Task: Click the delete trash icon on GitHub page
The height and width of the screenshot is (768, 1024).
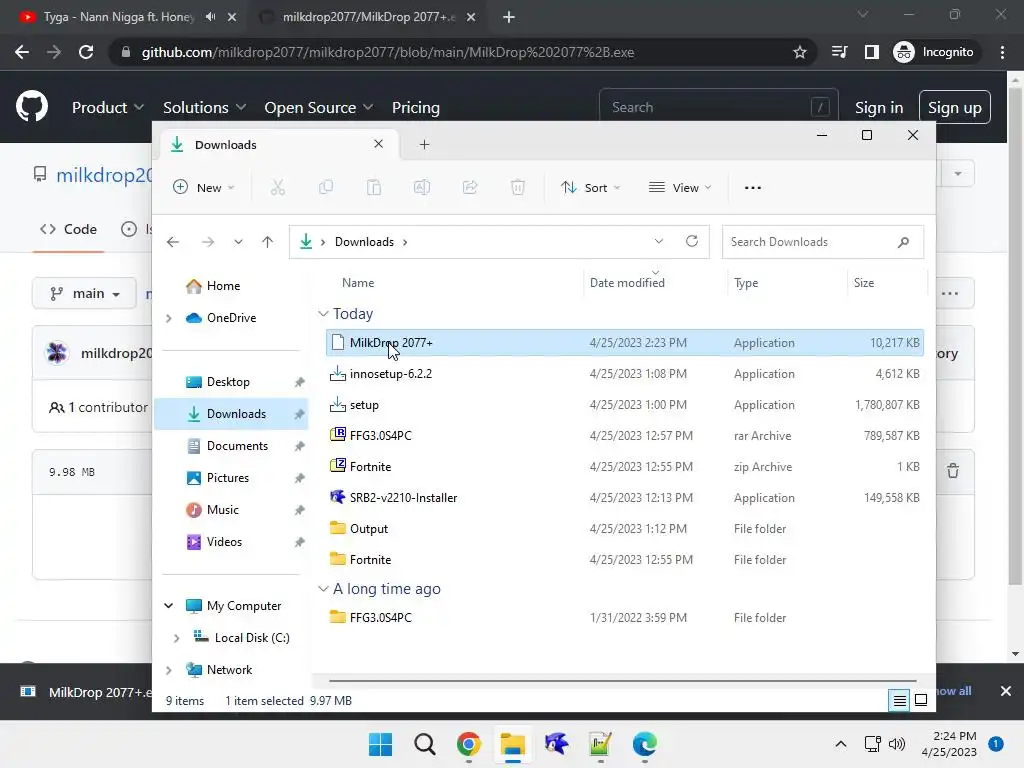Action: tap(953, 471)
